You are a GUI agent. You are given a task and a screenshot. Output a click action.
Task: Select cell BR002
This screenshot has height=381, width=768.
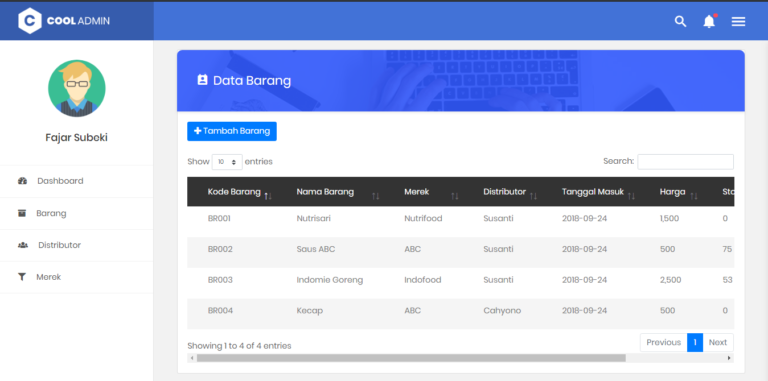(x=220, y=249)
